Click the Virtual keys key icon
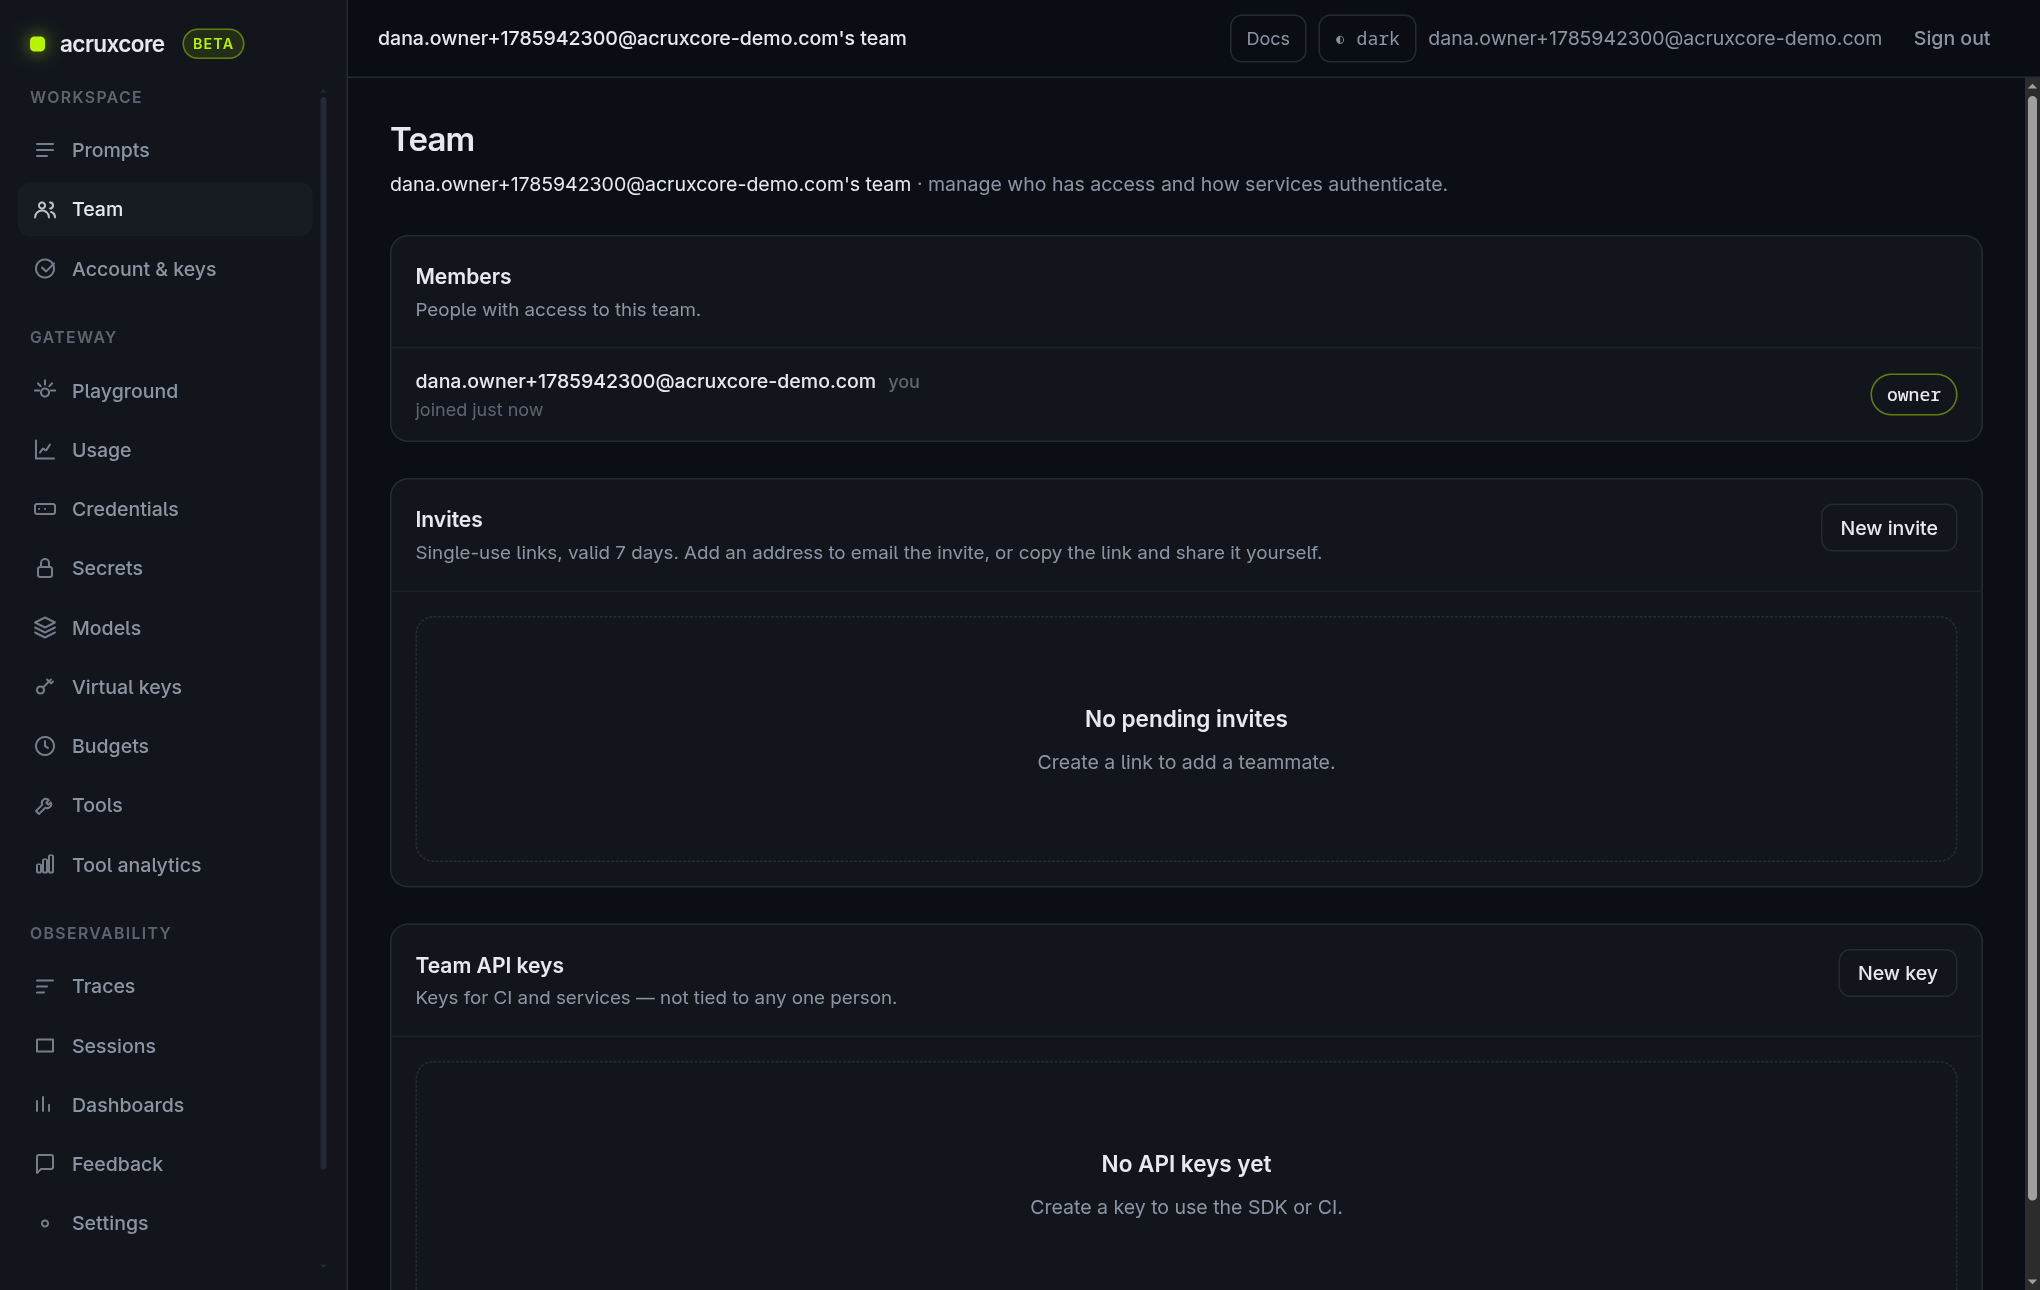The image size is (2040, 1290). tap(45, 687)
